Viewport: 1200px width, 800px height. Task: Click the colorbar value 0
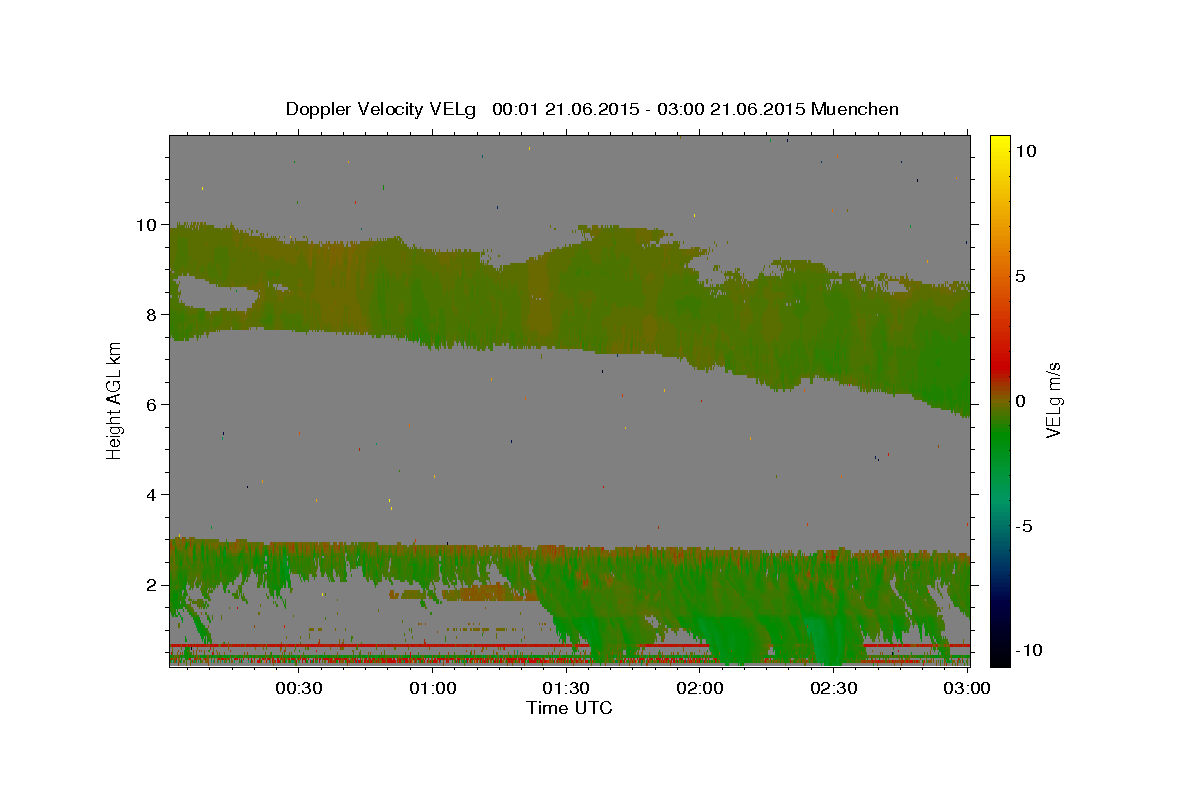pos(1022,401)
